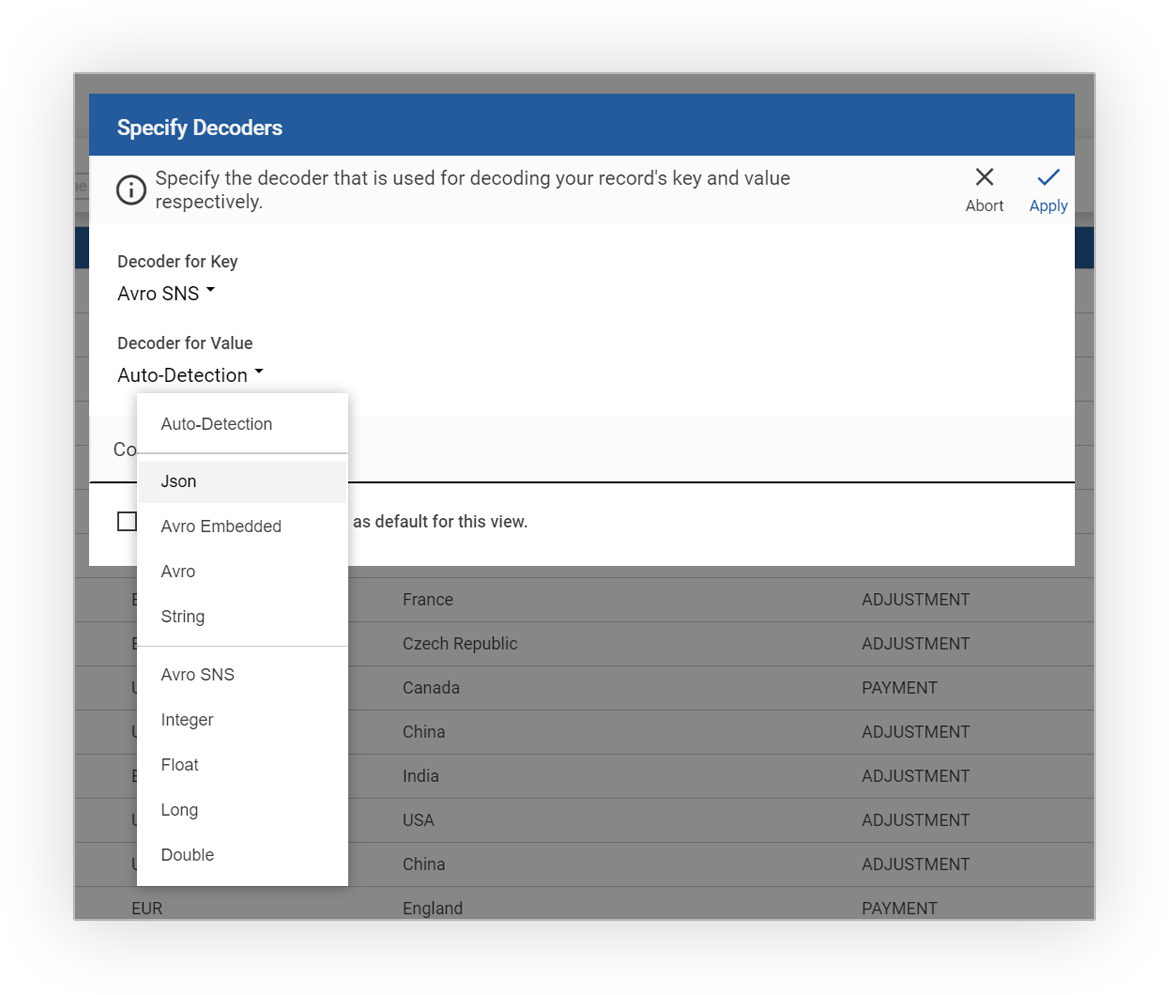Choose Json from the decoder list
This screenshot has width=1169, height=995.
tap(242, 481)
